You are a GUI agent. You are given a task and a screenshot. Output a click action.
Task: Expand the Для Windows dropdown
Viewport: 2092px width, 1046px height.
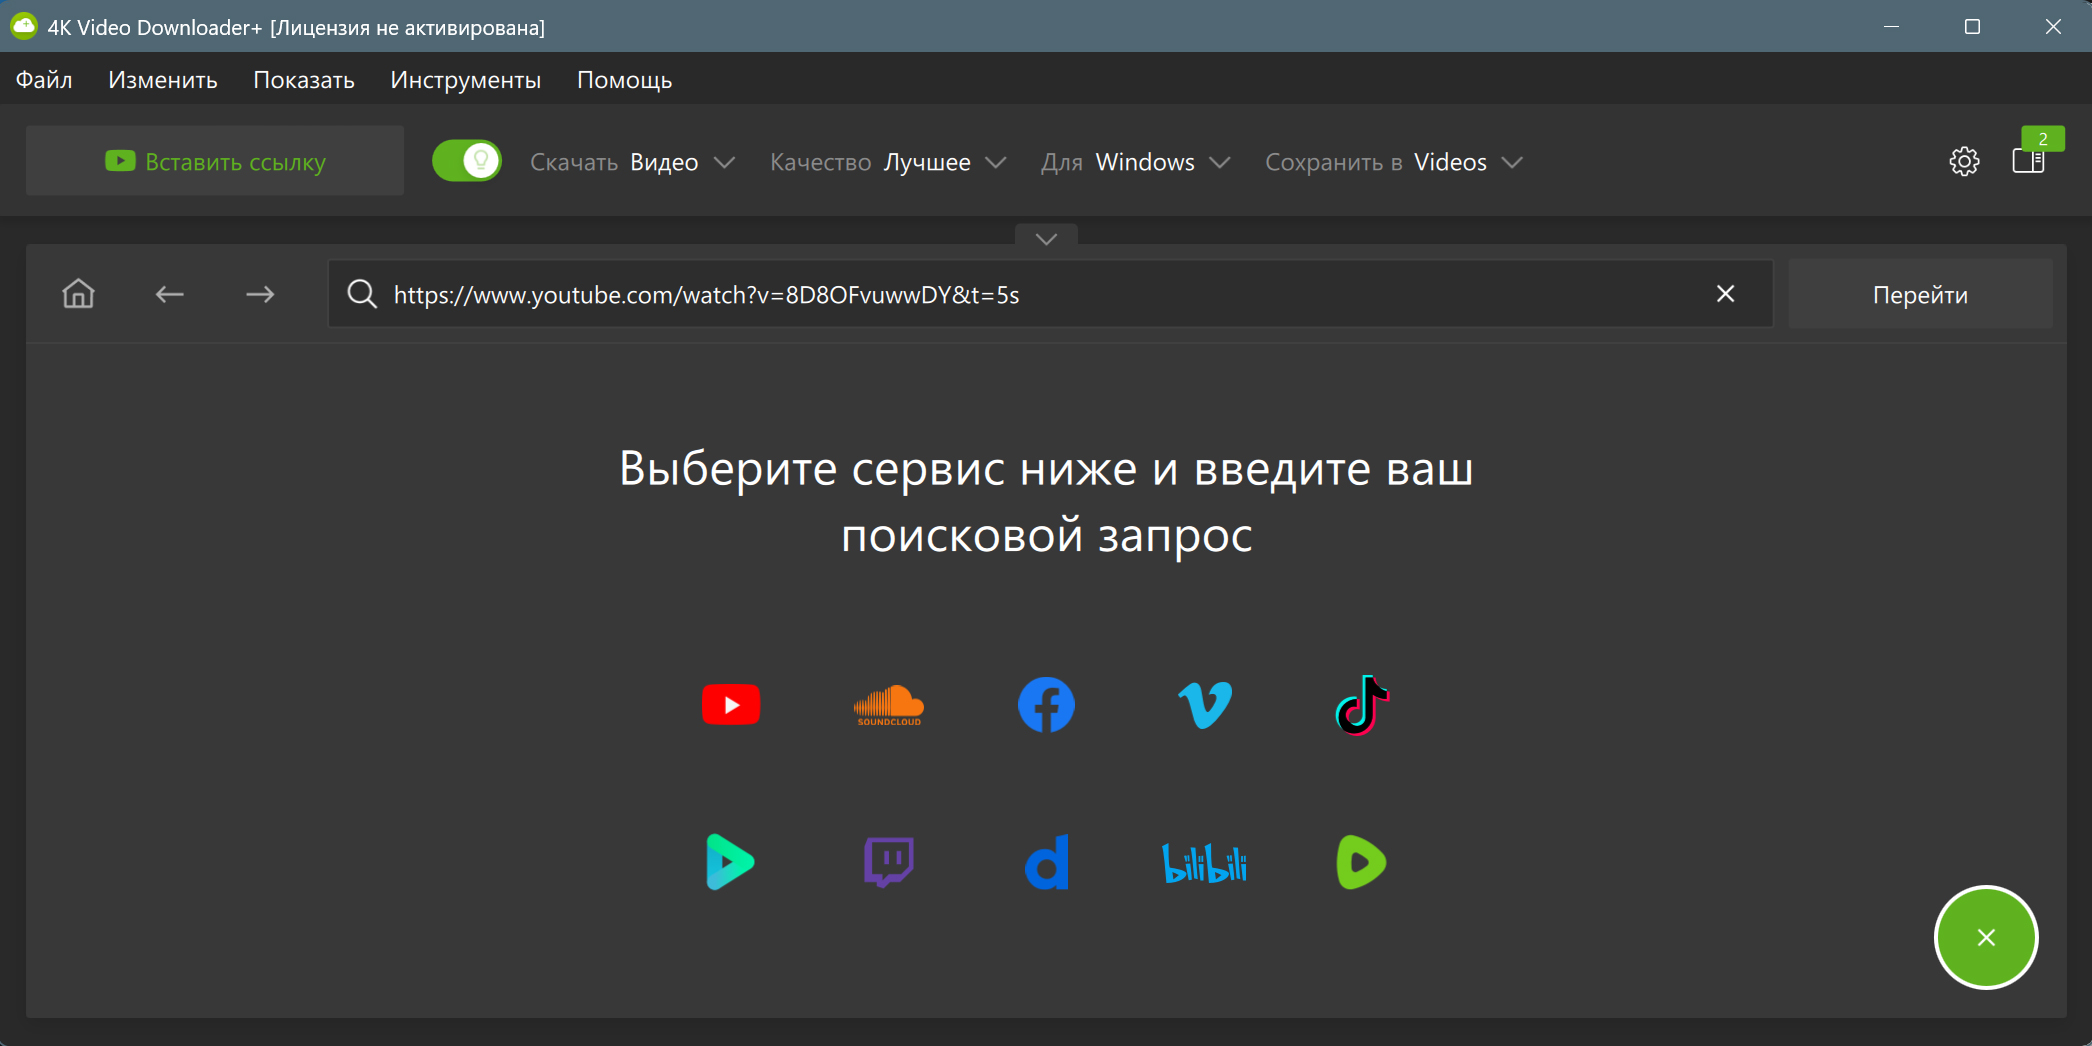point(1135,162)
